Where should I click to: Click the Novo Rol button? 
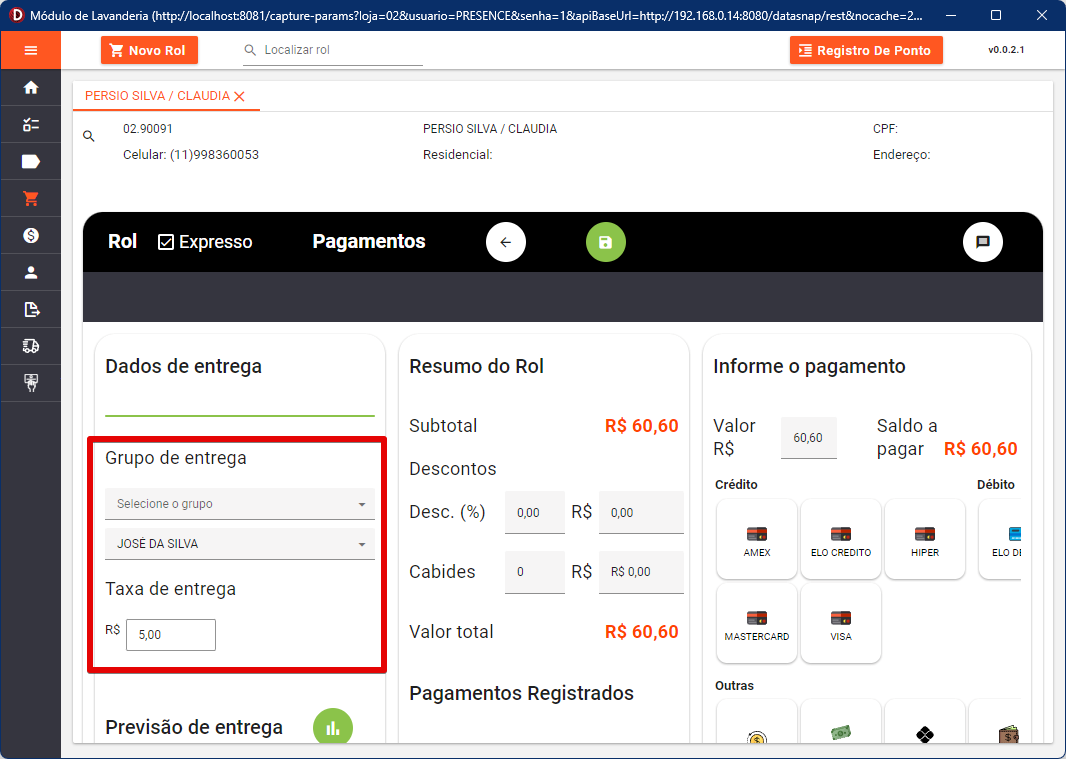[x=150, y=50]
